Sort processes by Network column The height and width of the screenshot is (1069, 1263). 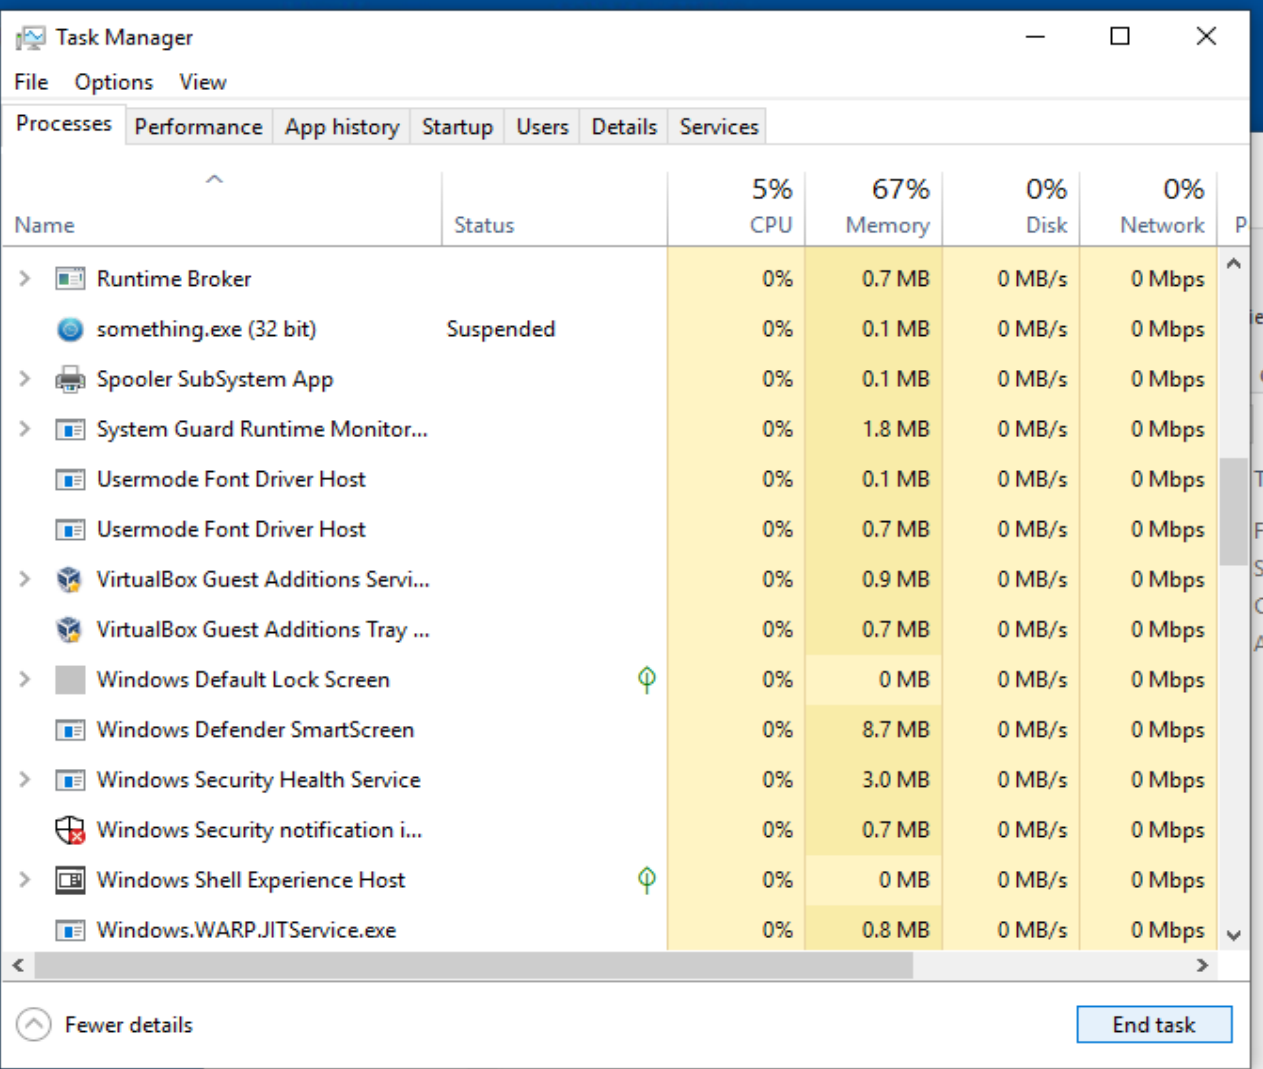click(x=1148, y=209)
